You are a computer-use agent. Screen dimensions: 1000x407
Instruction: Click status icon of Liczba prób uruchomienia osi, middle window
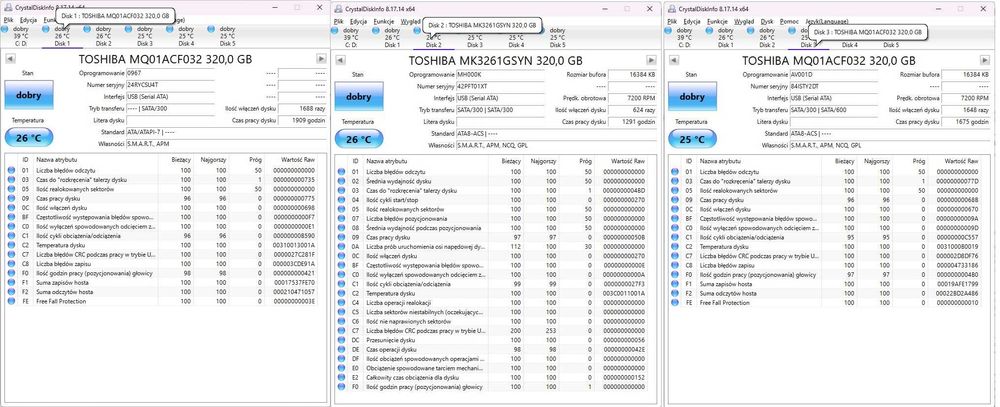click(341, 246)
